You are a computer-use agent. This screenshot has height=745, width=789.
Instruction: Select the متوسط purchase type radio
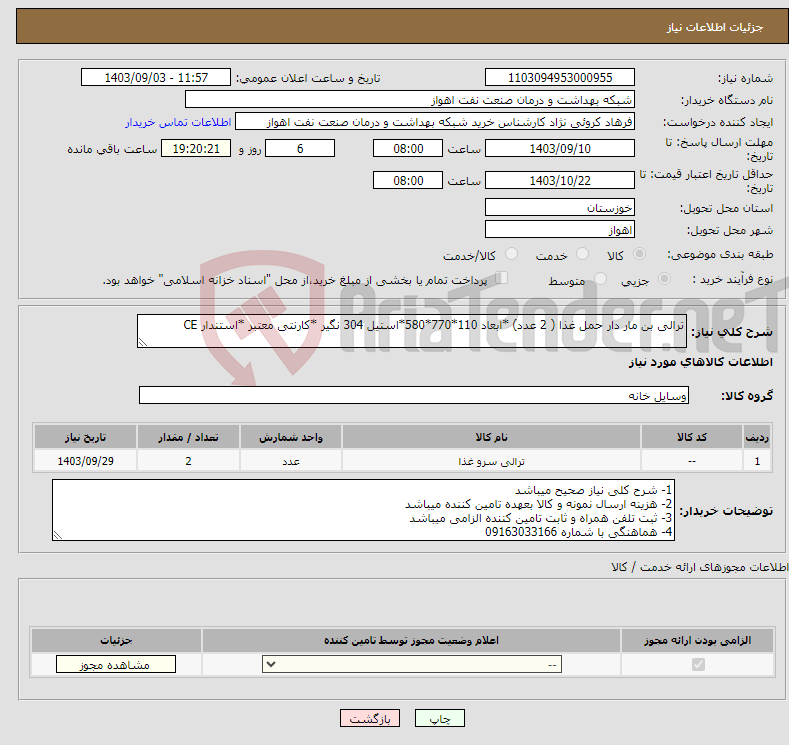coord(600,279)
